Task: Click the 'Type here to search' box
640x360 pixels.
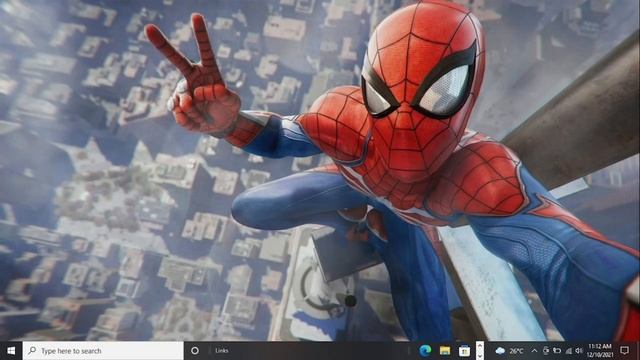Action: [103, 351]
